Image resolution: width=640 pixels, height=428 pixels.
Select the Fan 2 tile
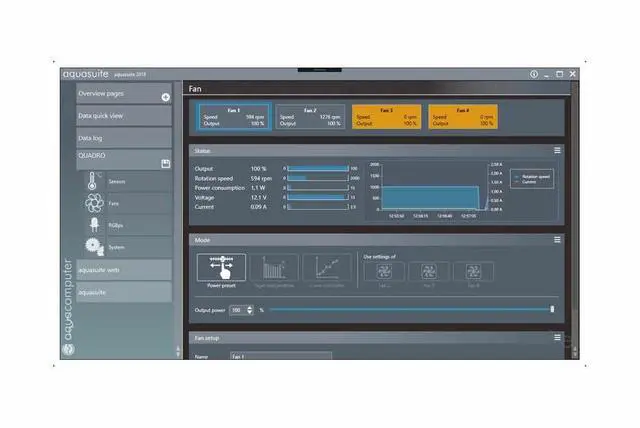tap(310, 117)
